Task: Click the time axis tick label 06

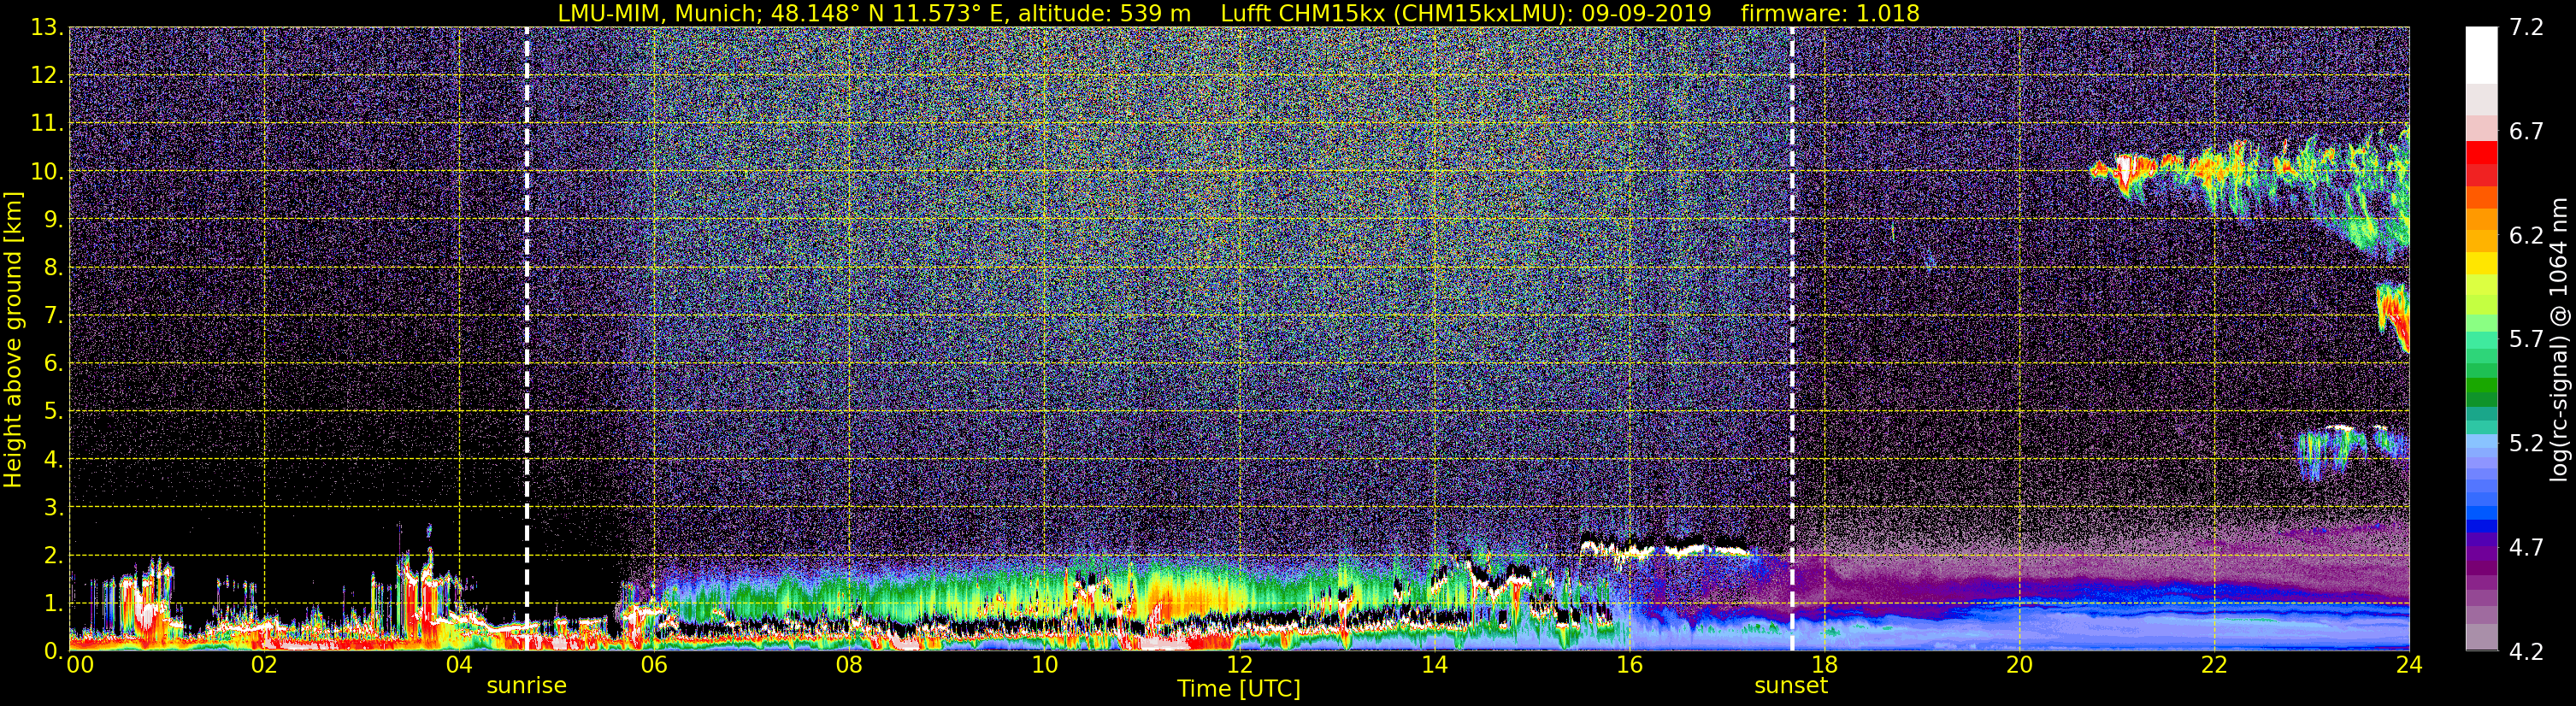Action: pos(654,665)
